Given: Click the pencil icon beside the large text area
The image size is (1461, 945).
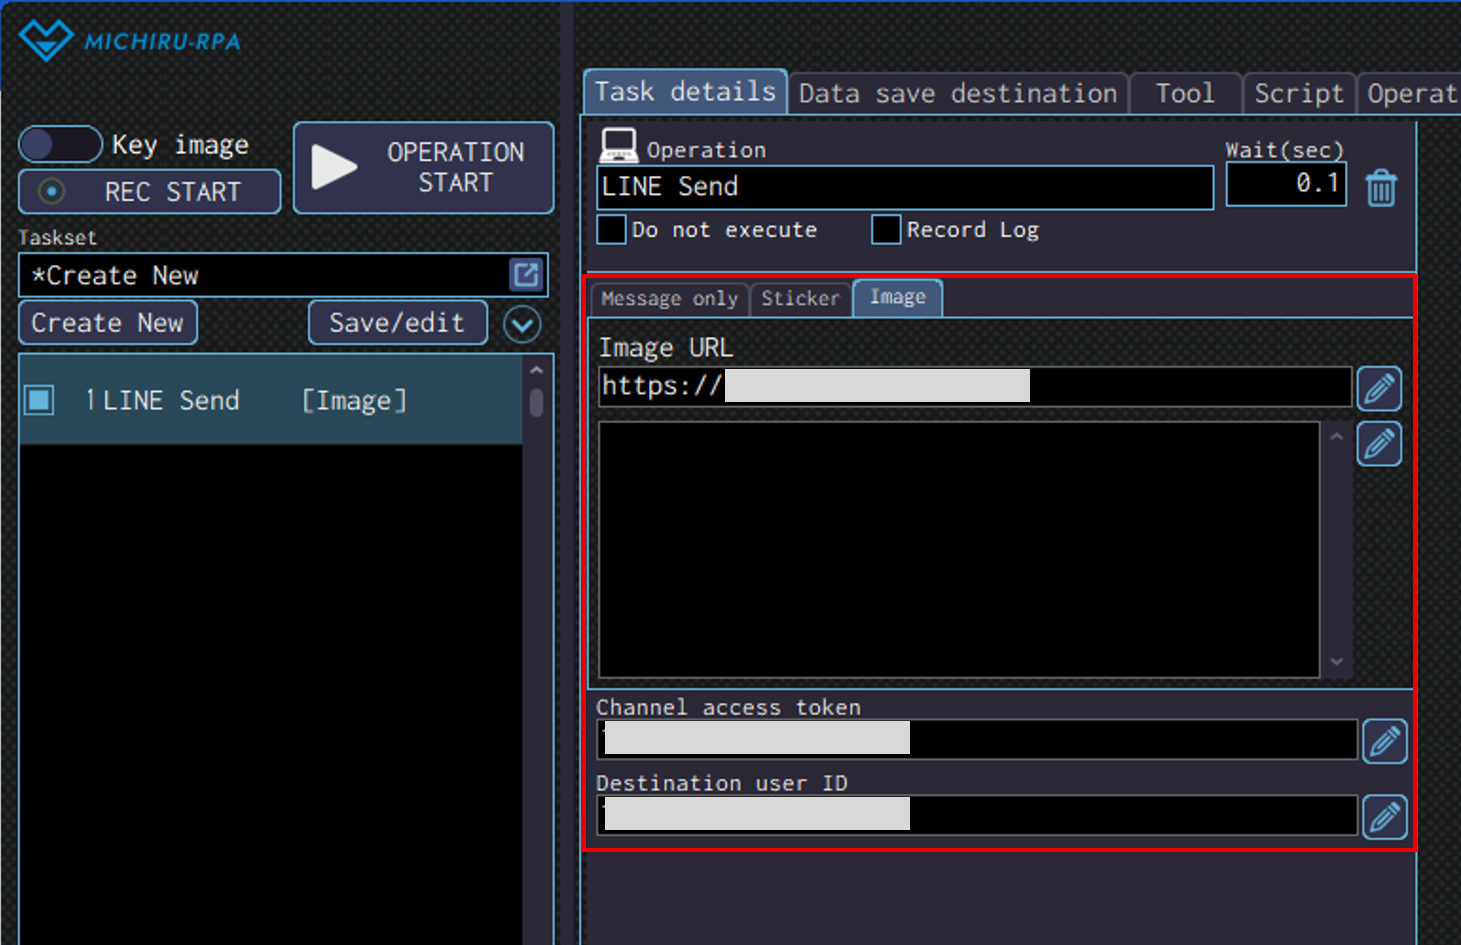Looking at the screenshot, I should pos(1379,444).
